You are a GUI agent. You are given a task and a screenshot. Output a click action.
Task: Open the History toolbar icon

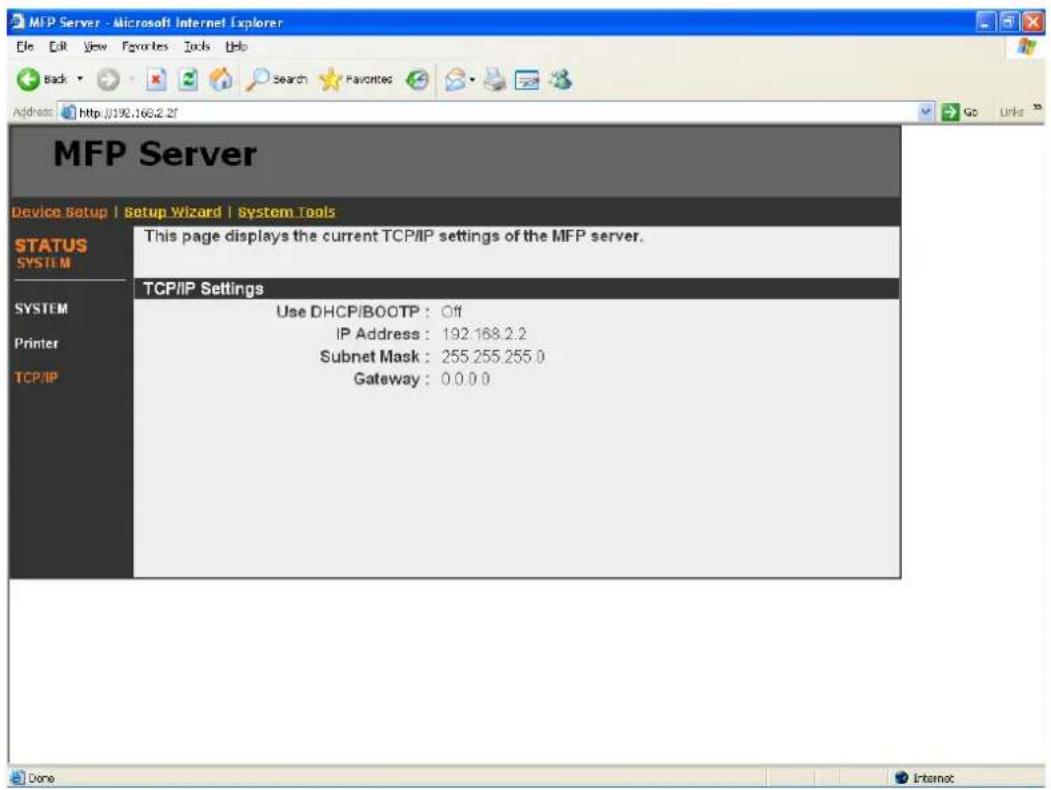pyautogui.click(x=418, y=80)
